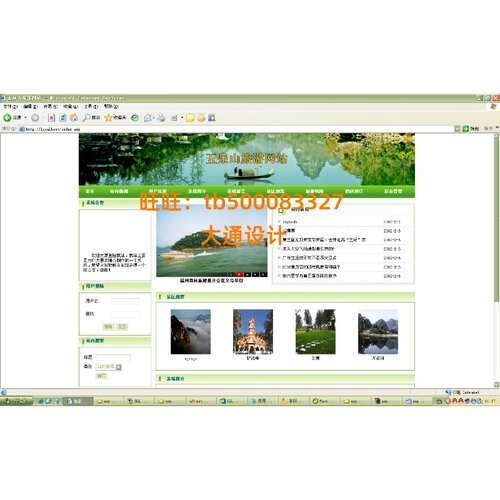Open the lake reflection mountain thumbnail
This screenshot has width=500, height=500.
378,332
